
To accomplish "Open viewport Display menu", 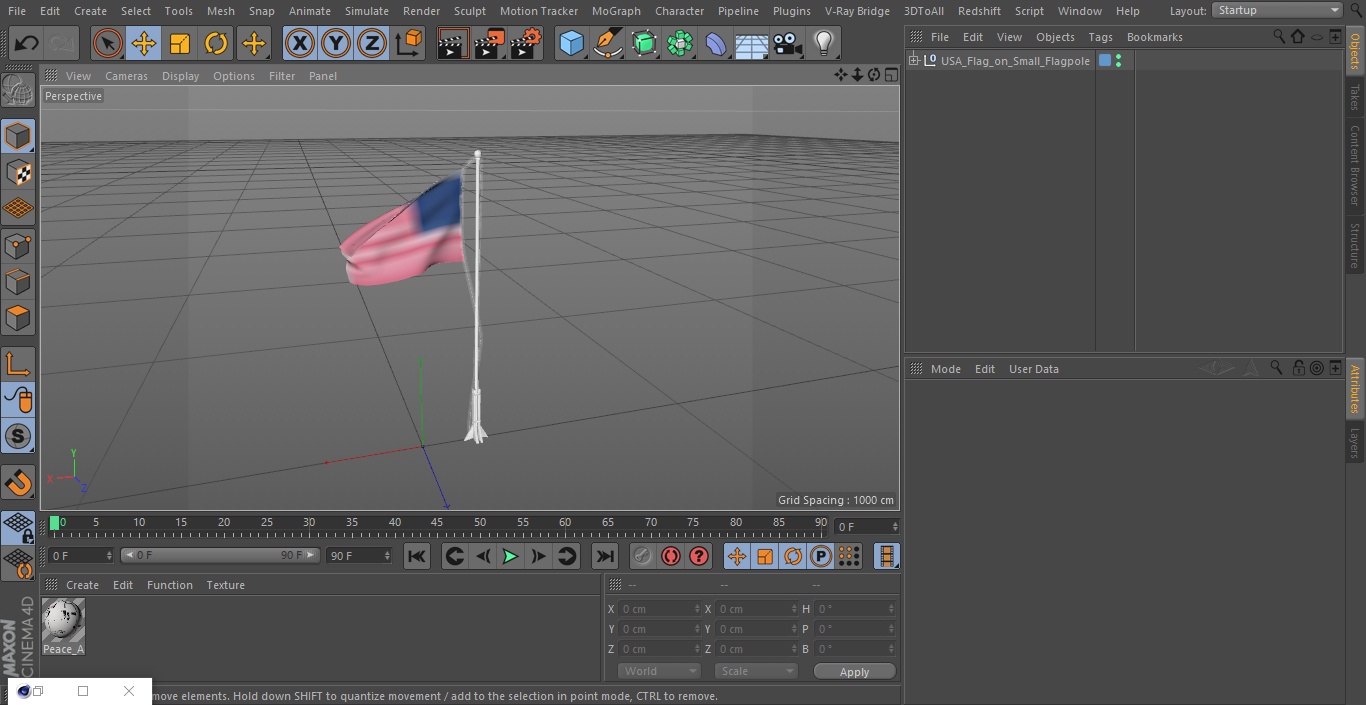I will 180,76.
